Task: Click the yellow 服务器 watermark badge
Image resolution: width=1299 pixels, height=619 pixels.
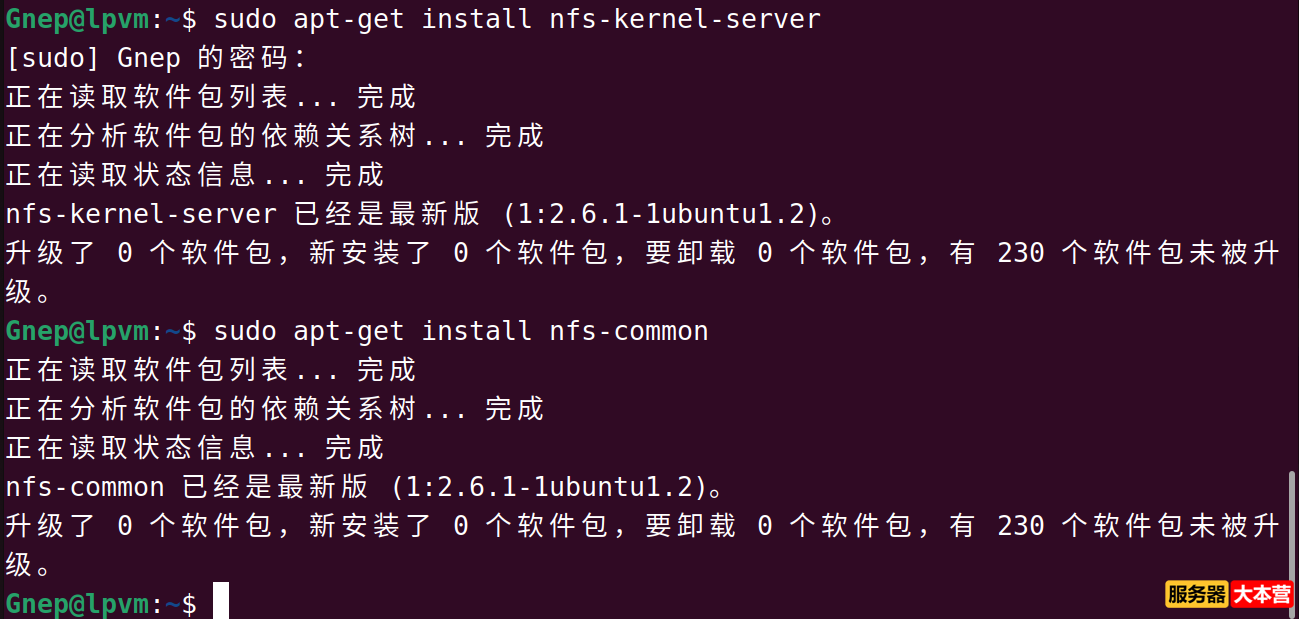Action: coord(1196,595)
